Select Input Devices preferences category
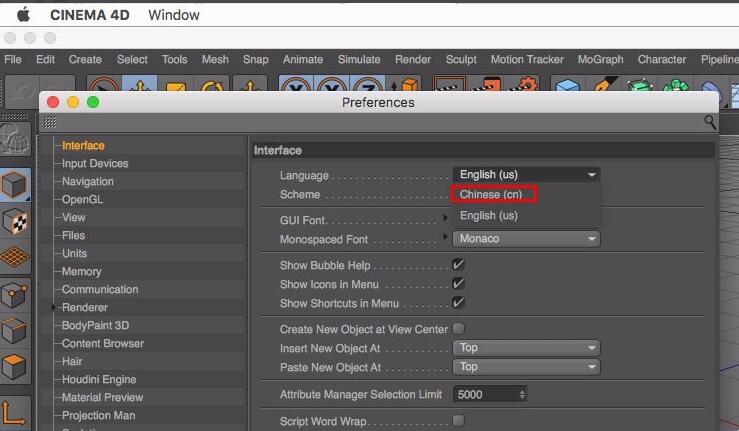This screenshot has height=431, width=739. (95, 164)
